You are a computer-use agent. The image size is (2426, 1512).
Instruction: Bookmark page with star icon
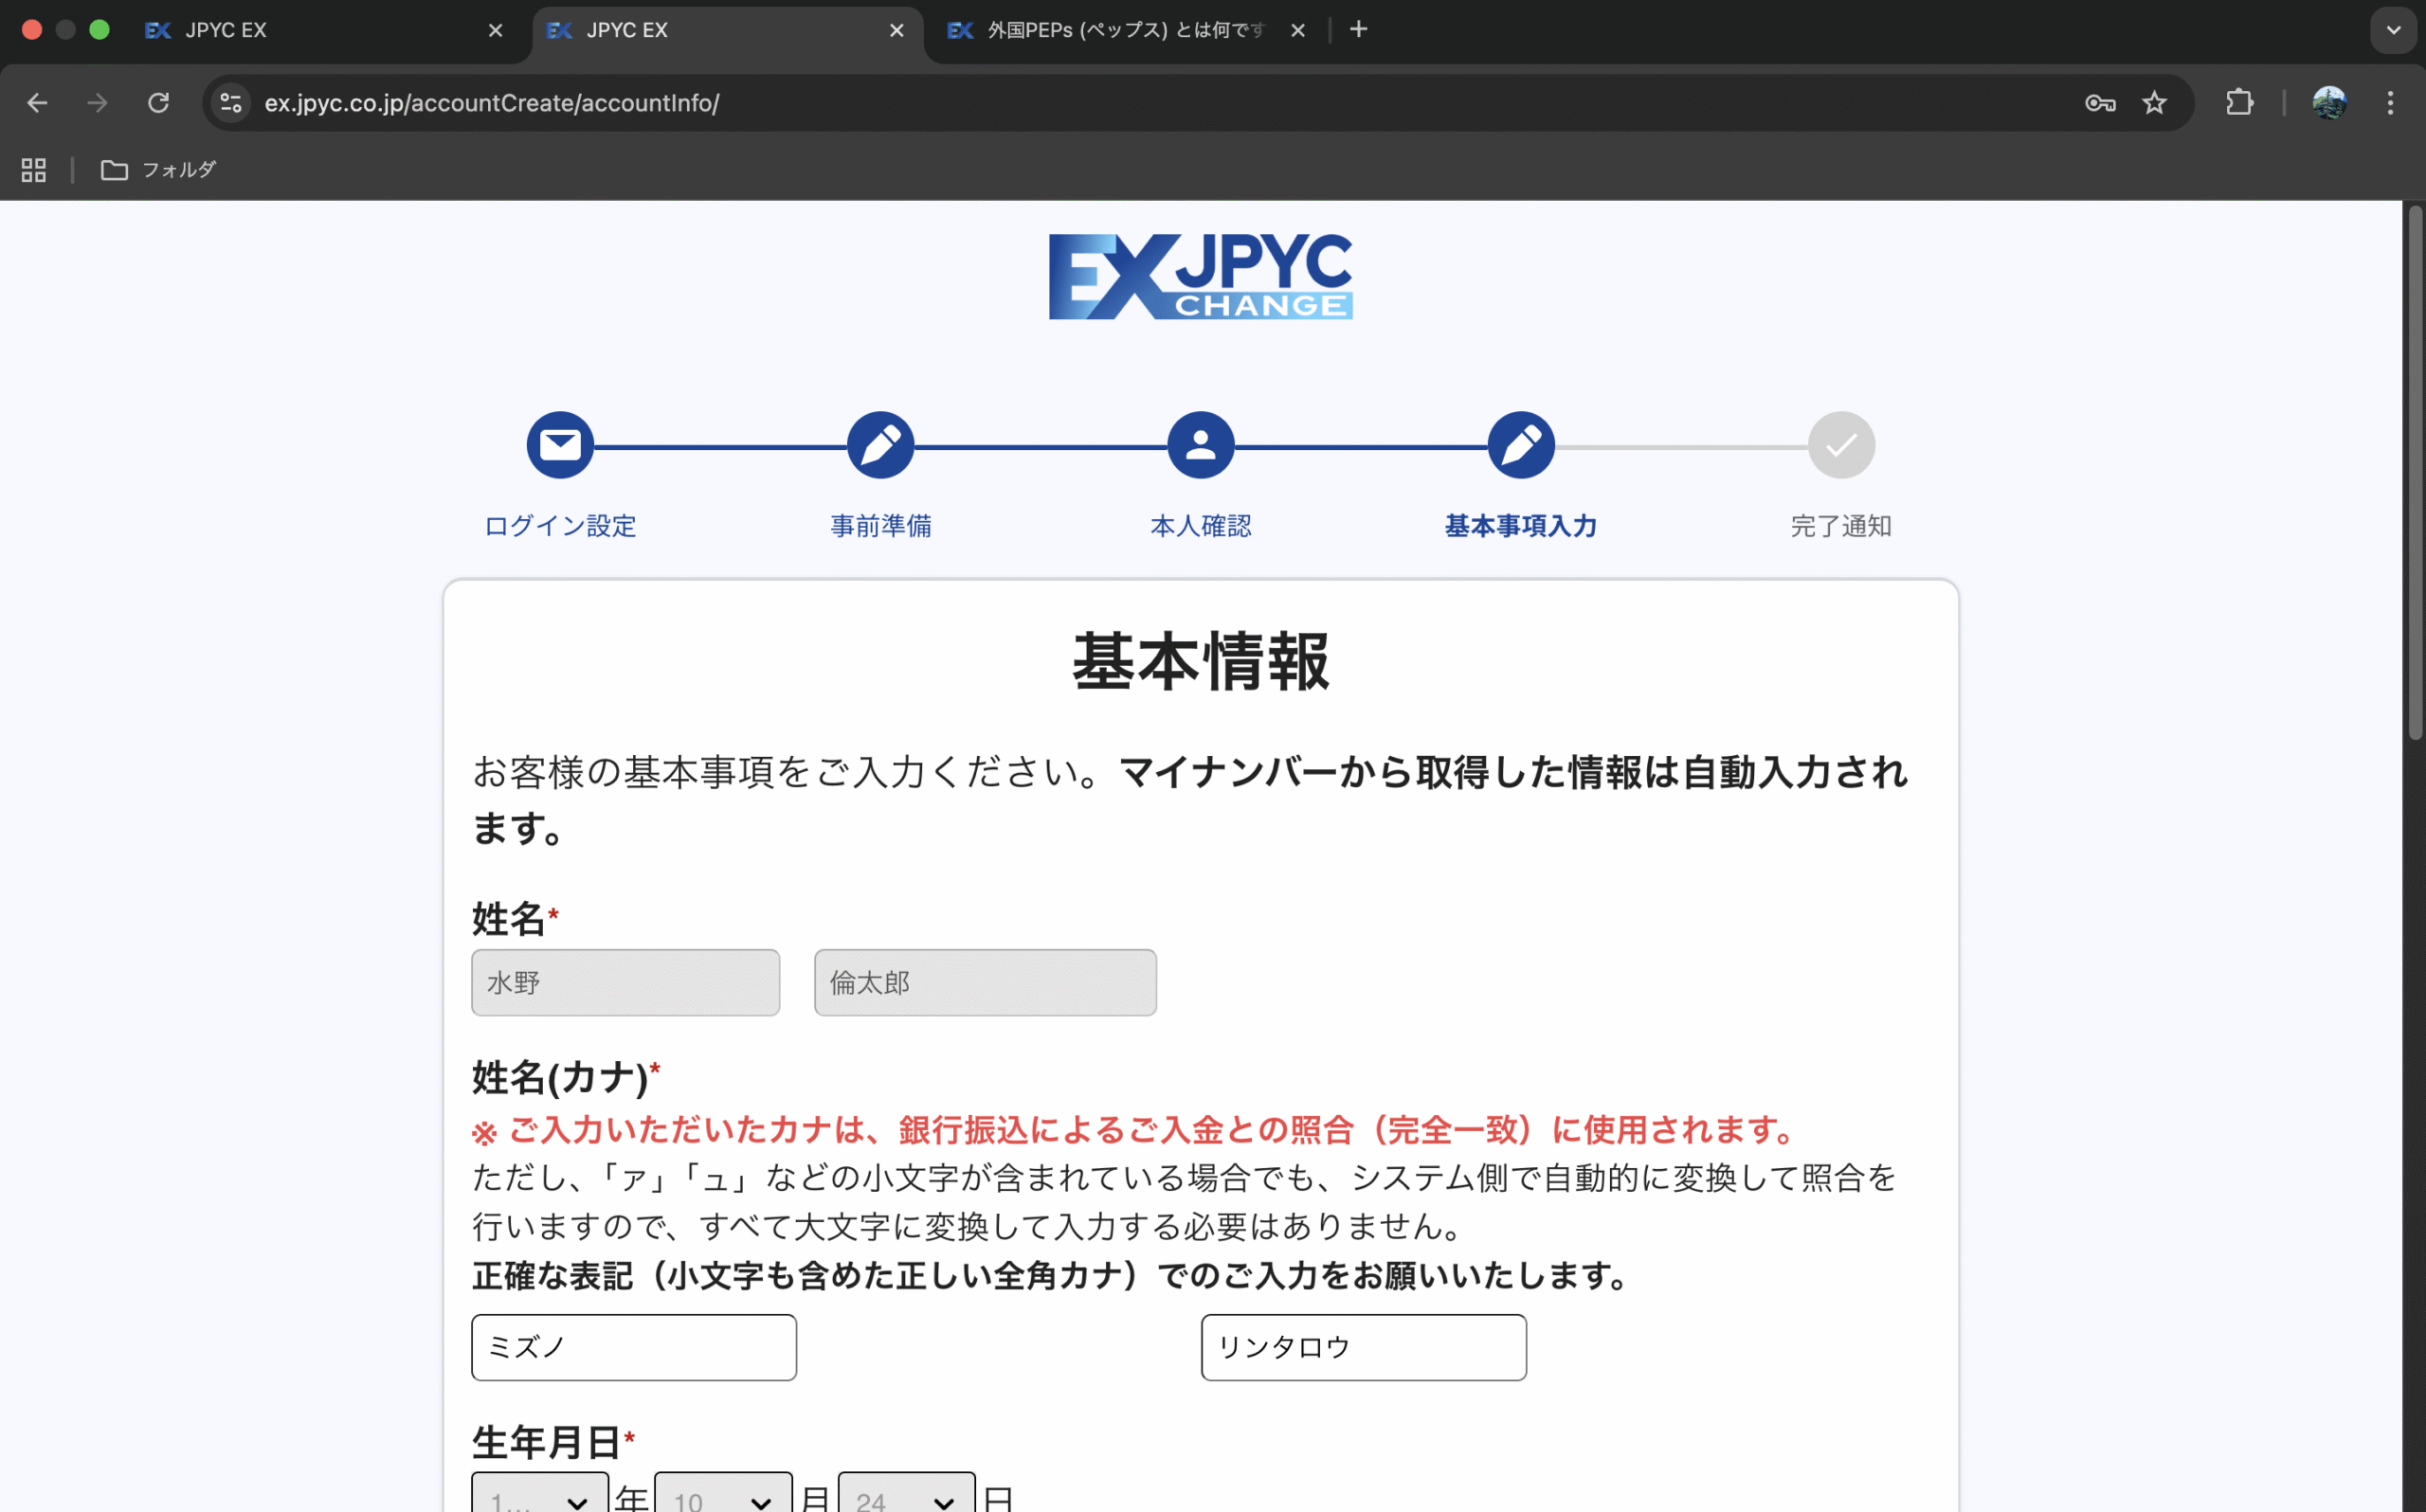click(x=2154, y=103)
